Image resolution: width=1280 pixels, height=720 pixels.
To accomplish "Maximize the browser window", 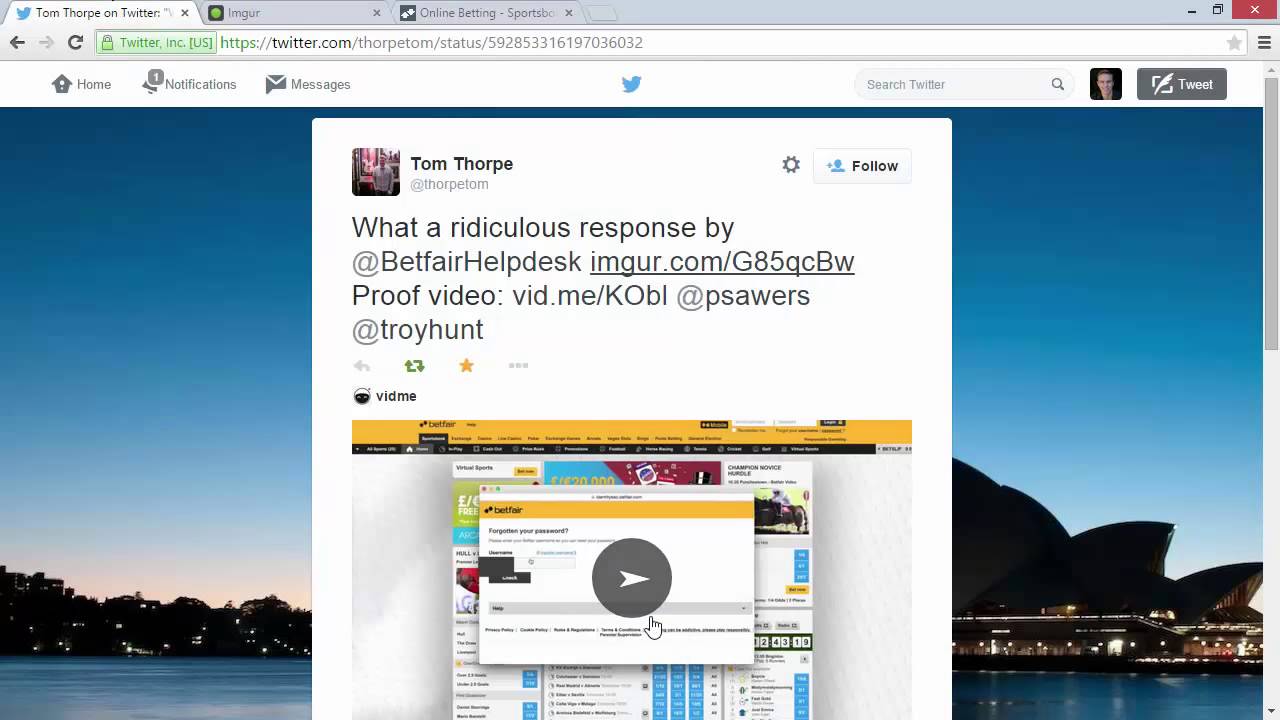I will click(x=1218, y=10).
